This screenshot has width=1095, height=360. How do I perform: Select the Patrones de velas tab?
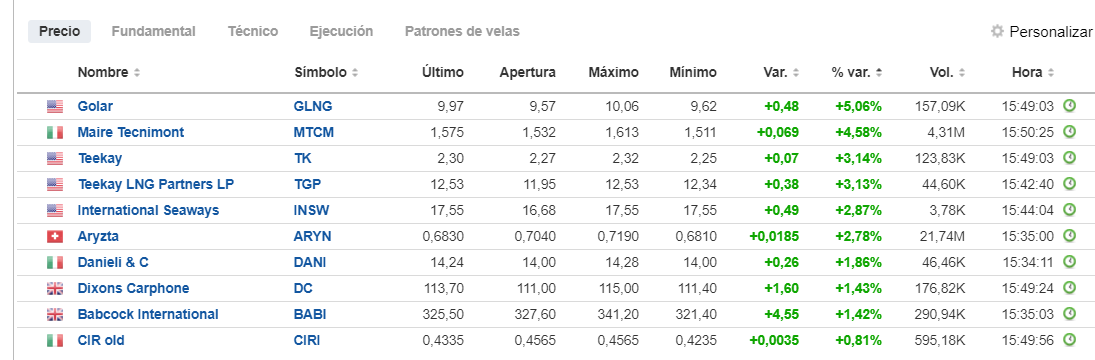point(462,31)
